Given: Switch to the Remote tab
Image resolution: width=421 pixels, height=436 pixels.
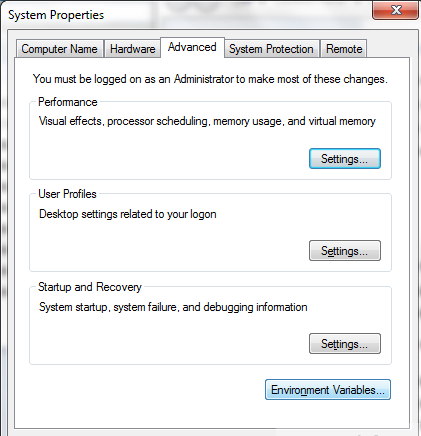Looking at the screenshot, I should [344, 49].
